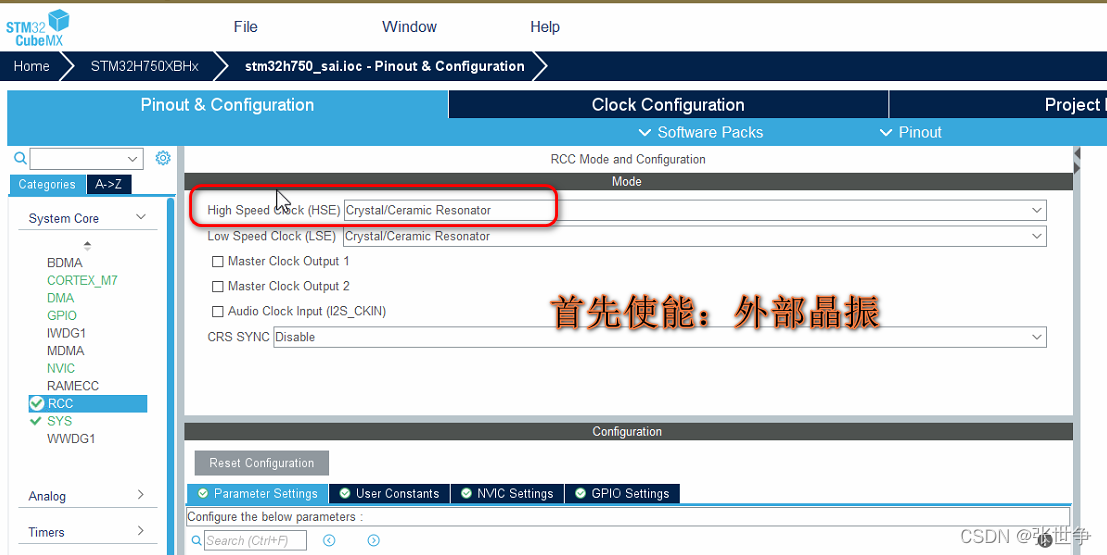Click the sort arrows above BDMA
Viewport: 1107px width, 555px height.
[88, 246]
